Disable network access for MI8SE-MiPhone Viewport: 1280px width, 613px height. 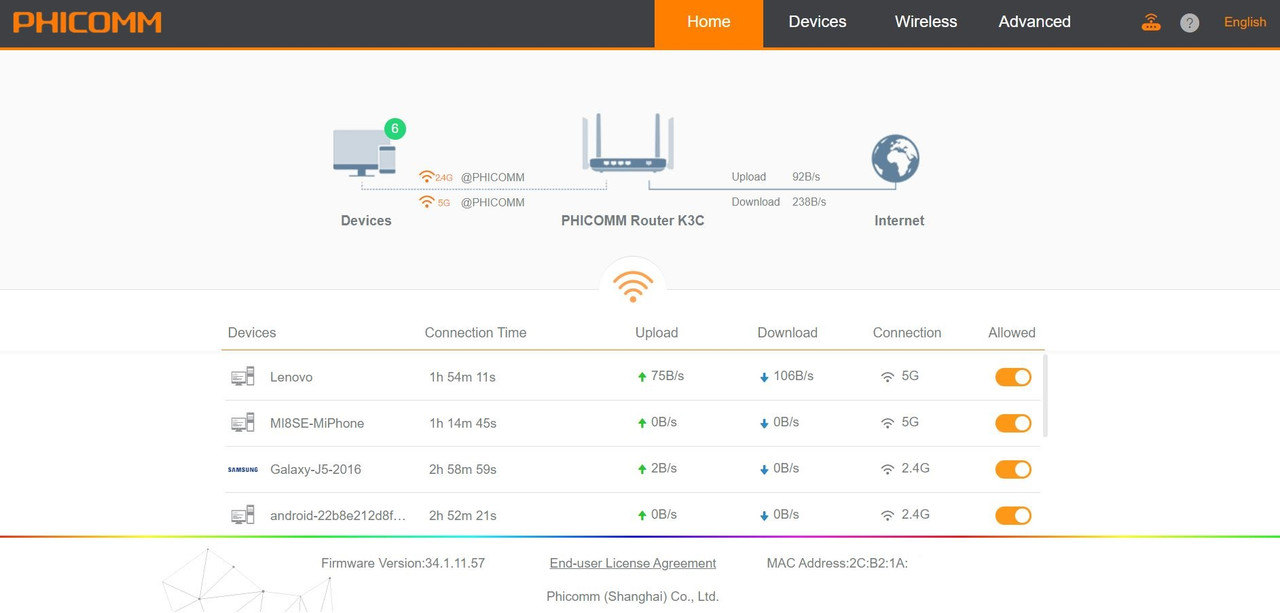click(x=1013, y=423)
